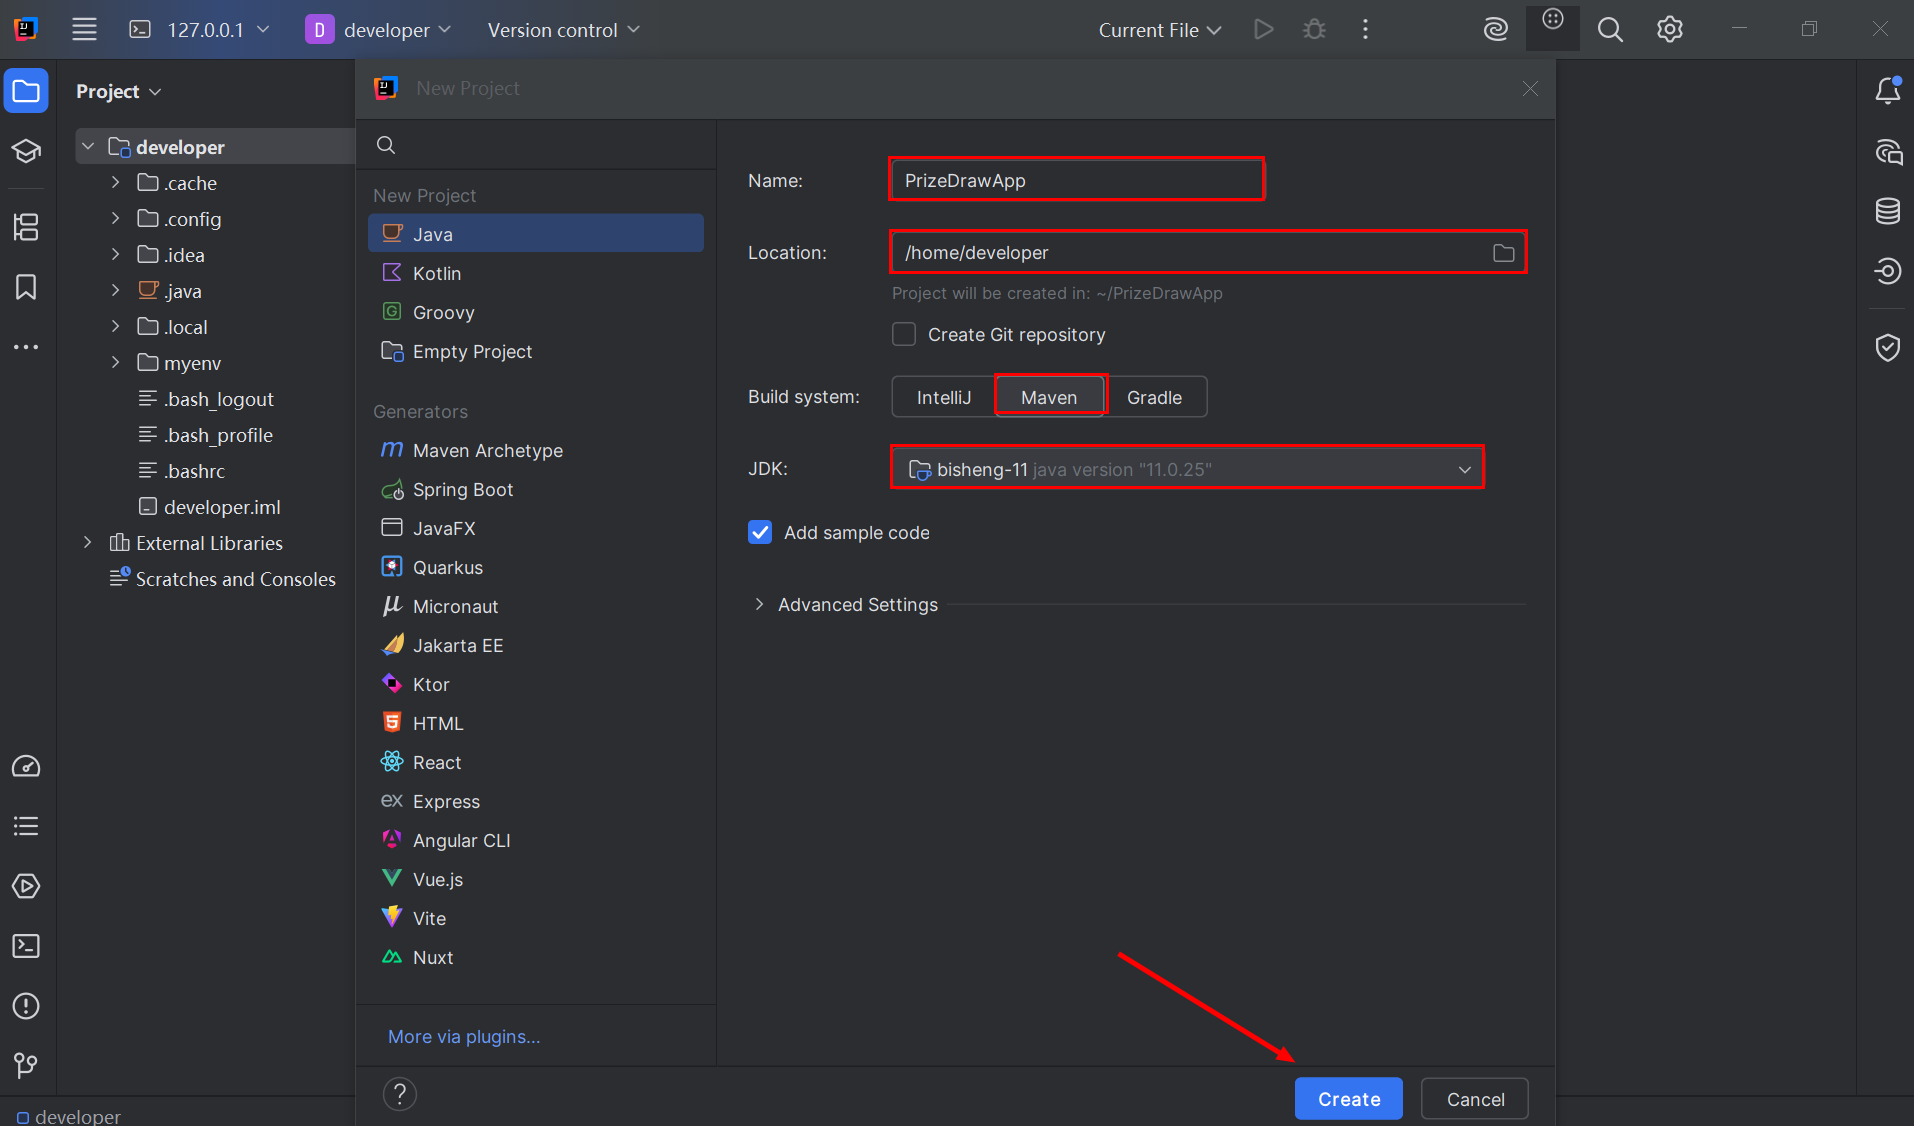Select Maven build system
Screen dimensions: 1914x1126
click(x=1049, y=397)
